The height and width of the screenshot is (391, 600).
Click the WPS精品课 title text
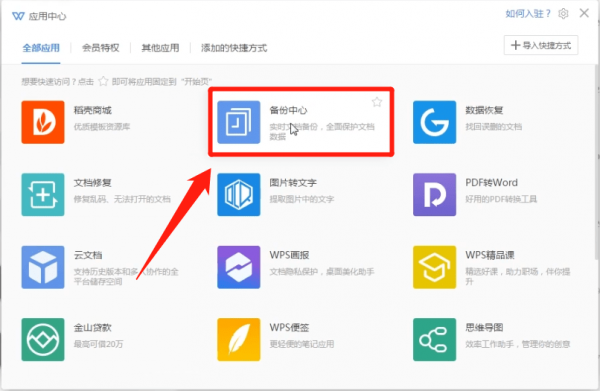point(490,255)
